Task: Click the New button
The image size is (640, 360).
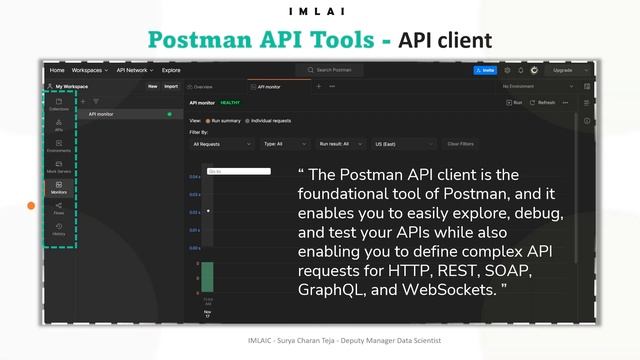Action: 153,86
